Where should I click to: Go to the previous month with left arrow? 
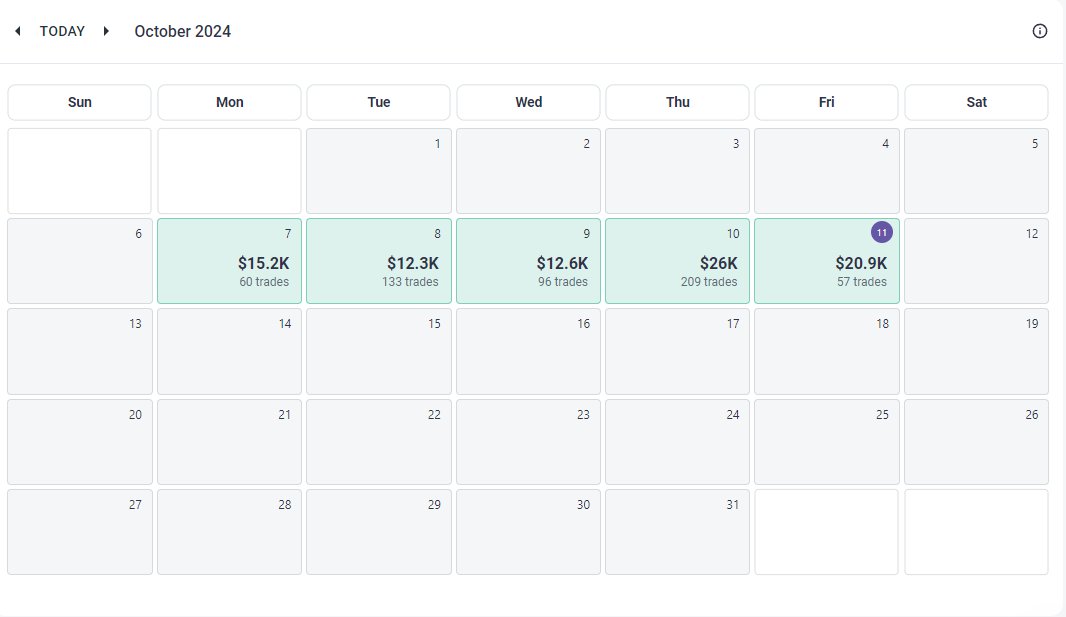18,31
